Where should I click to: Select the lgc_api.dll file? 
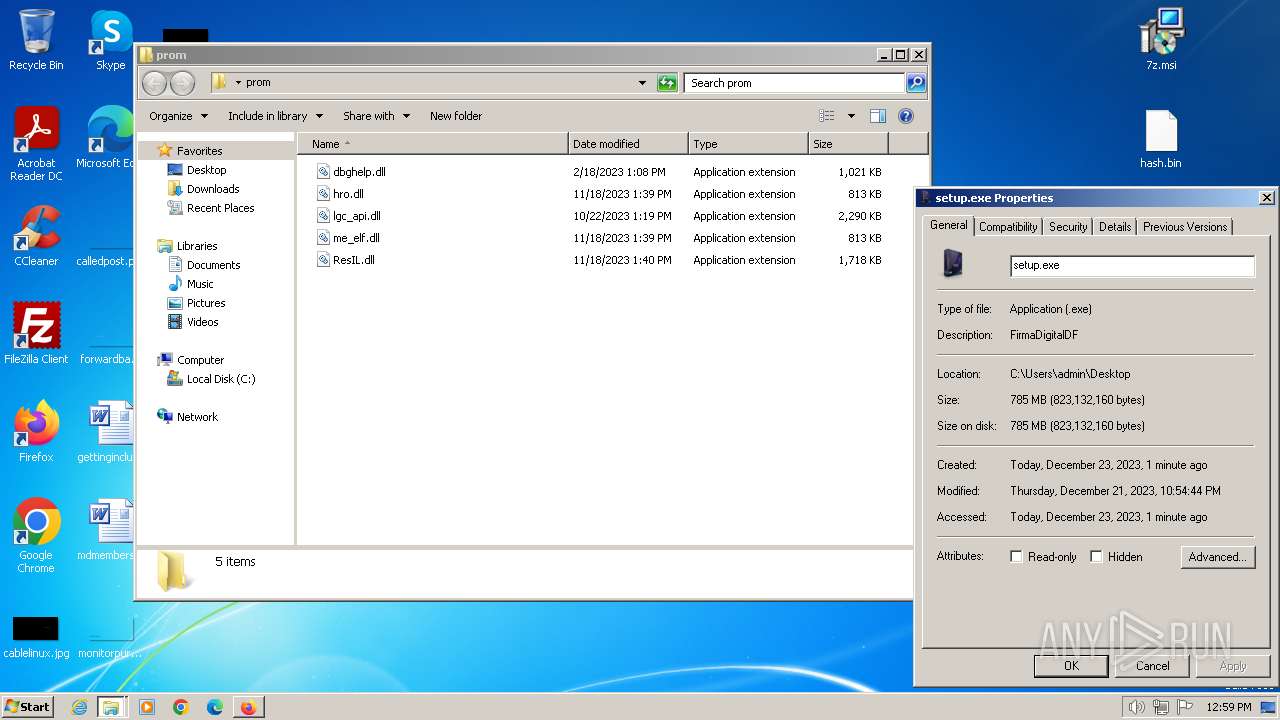(x=357, y=216)
